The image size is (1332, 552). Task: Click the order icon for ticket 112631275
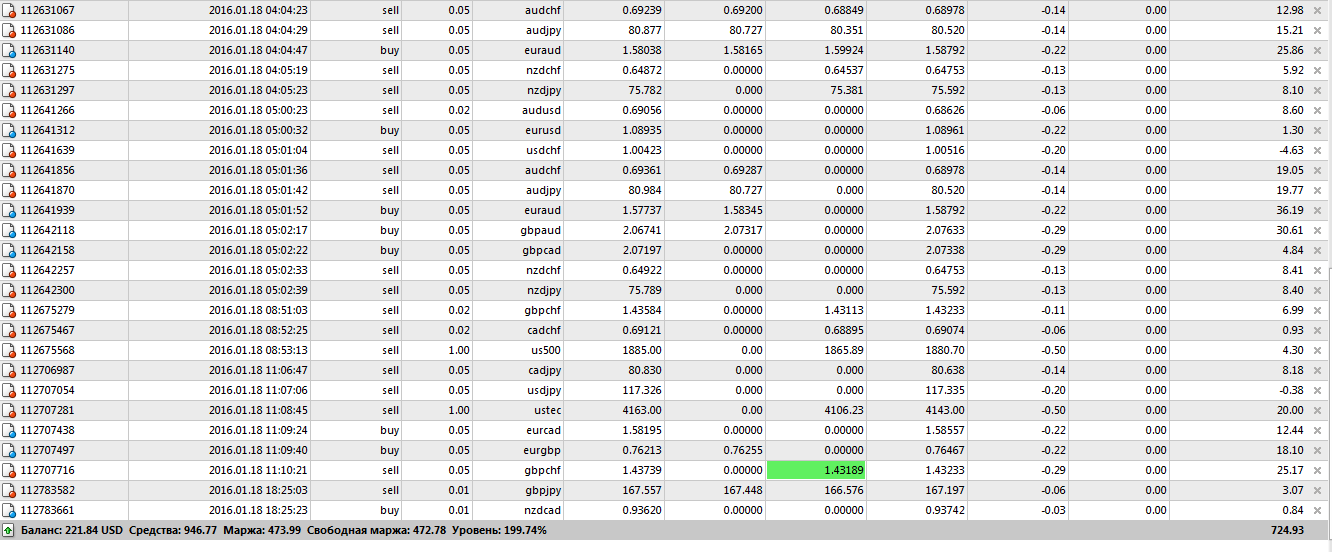point(9,70)
